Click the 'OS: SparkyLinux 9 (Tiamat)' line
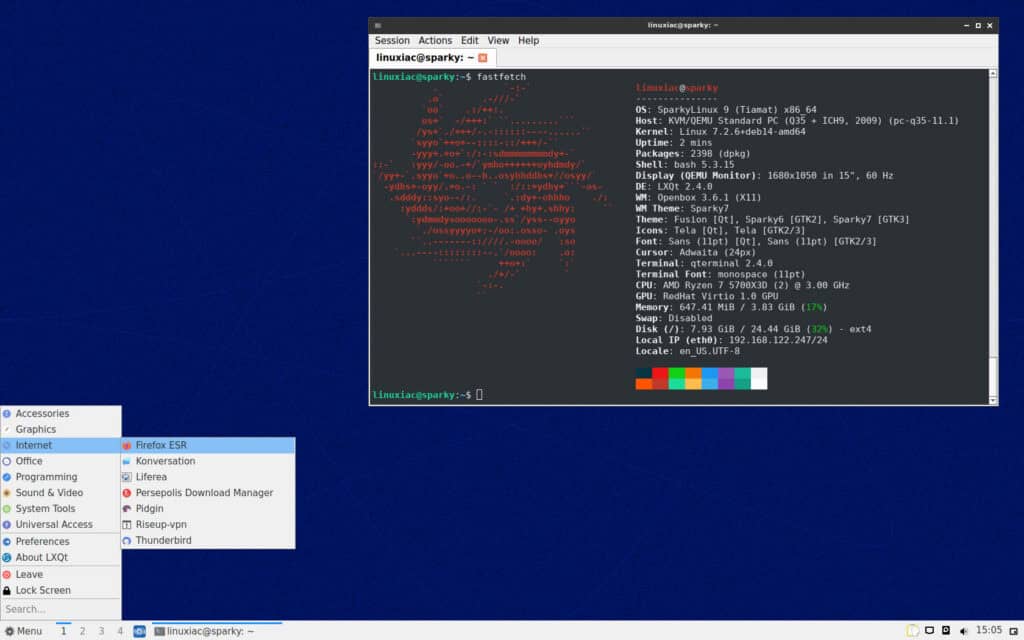 tap(726, 110)
